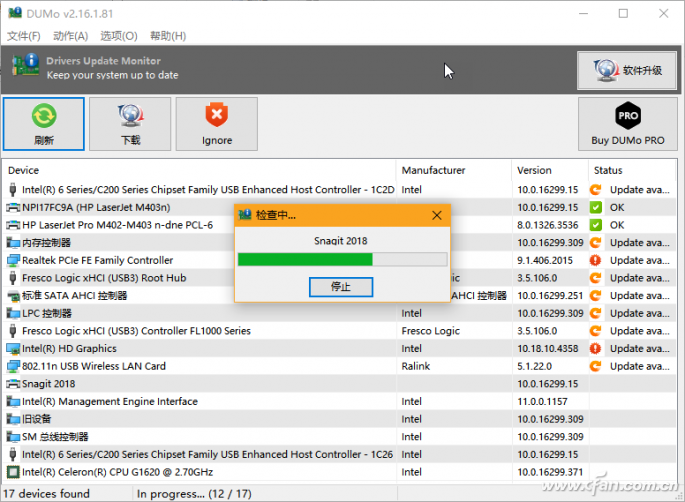This screenshot has width=685, height=502.
Task: Open the Options (选项) menu
Action: (x=118, y=36)
